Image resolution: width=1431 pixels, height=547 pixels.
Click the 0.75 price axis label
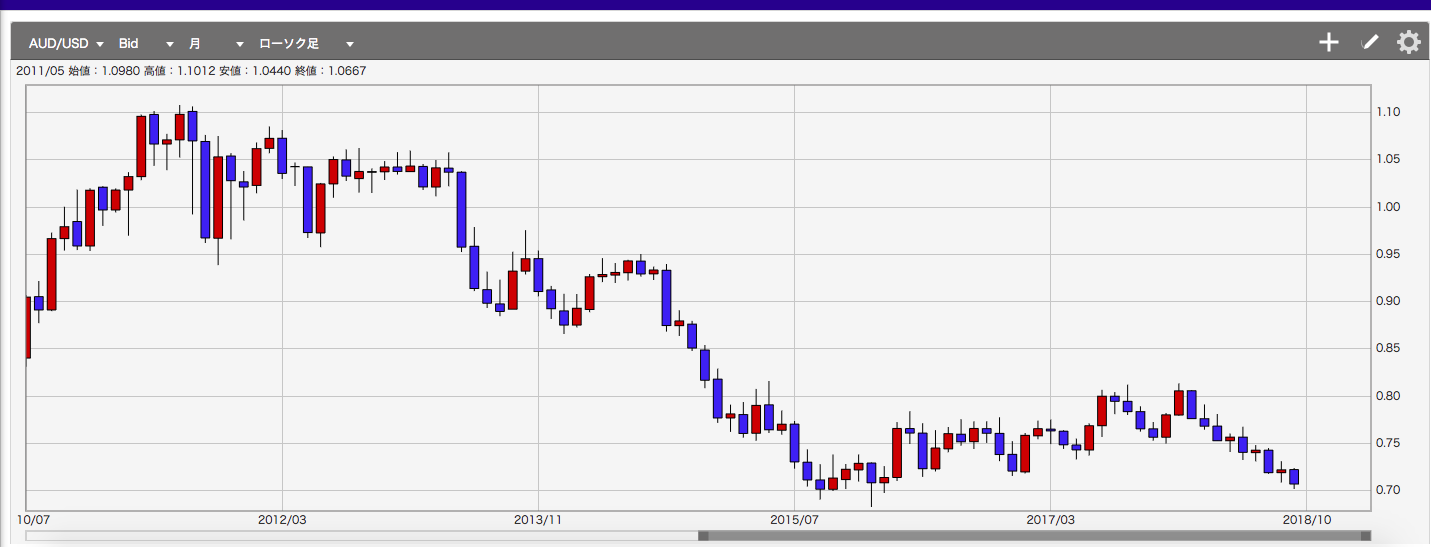click(1388, 443)
